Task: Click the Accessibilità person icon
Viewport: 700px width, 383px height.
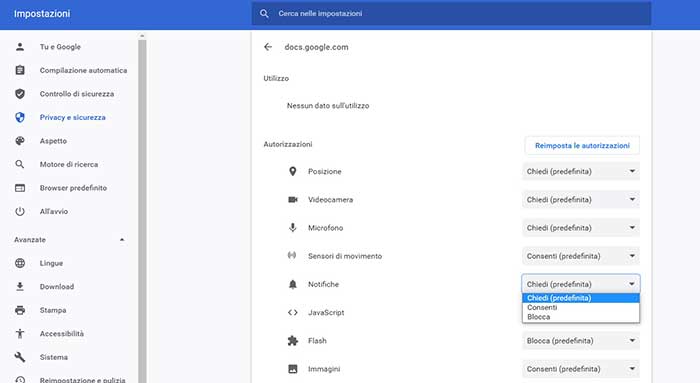Action: click(20, 333)
